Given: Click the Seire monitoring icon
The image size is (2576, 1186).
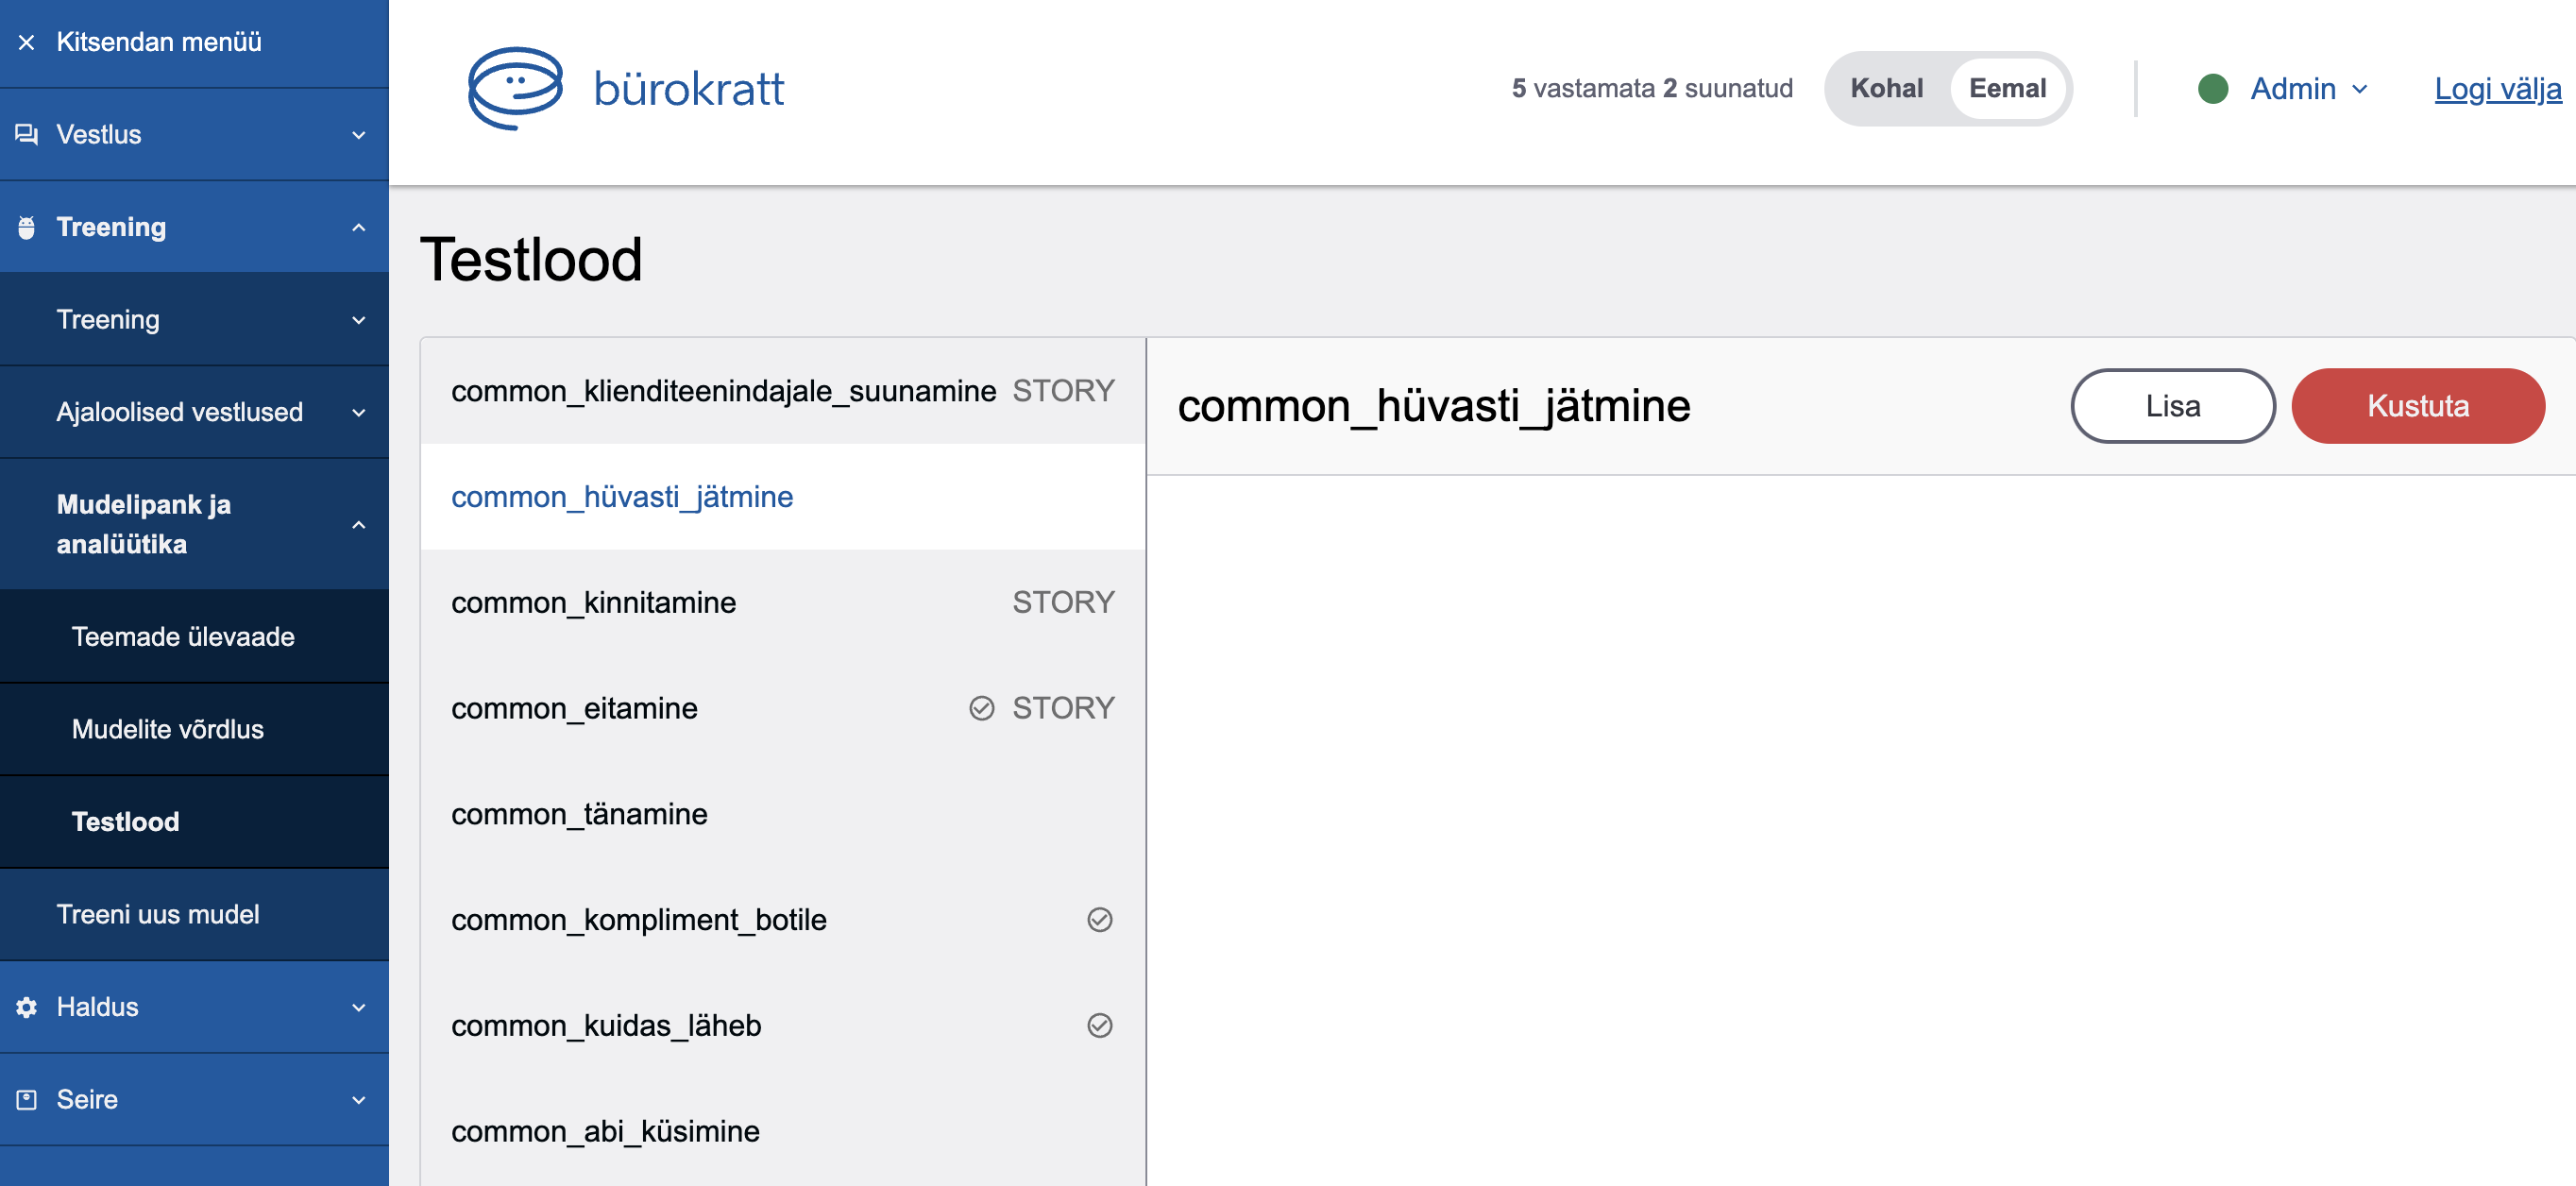Looking at the screenshot, I should [x=27, y=1099].
